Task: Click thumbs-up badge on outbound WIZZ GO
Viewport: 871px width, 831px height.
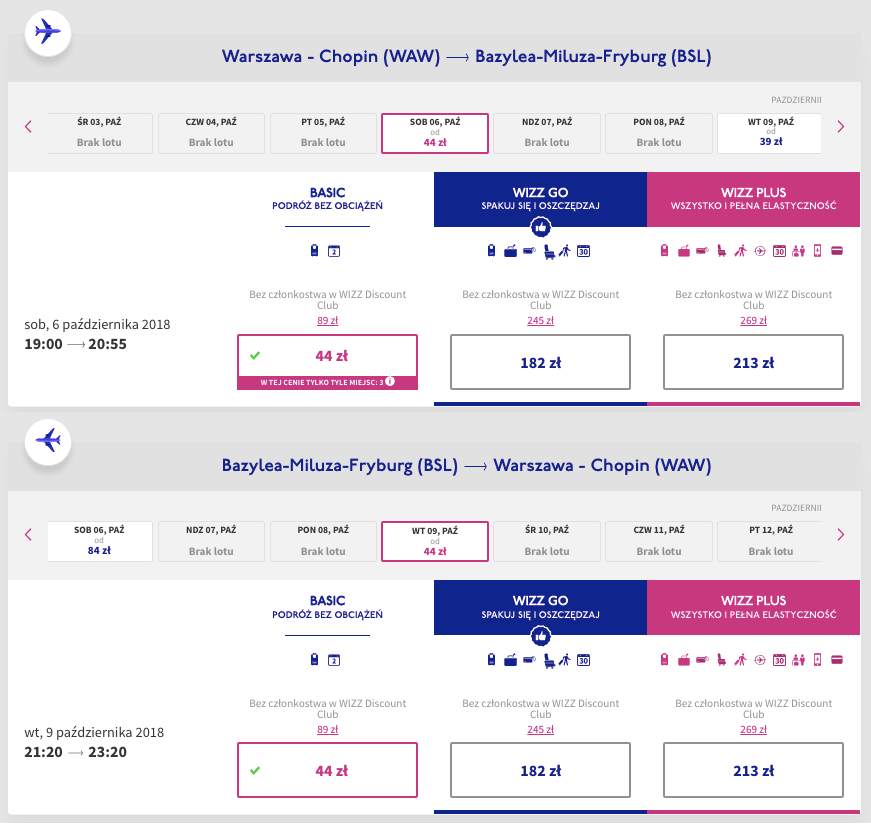Action: coord(540,227)
